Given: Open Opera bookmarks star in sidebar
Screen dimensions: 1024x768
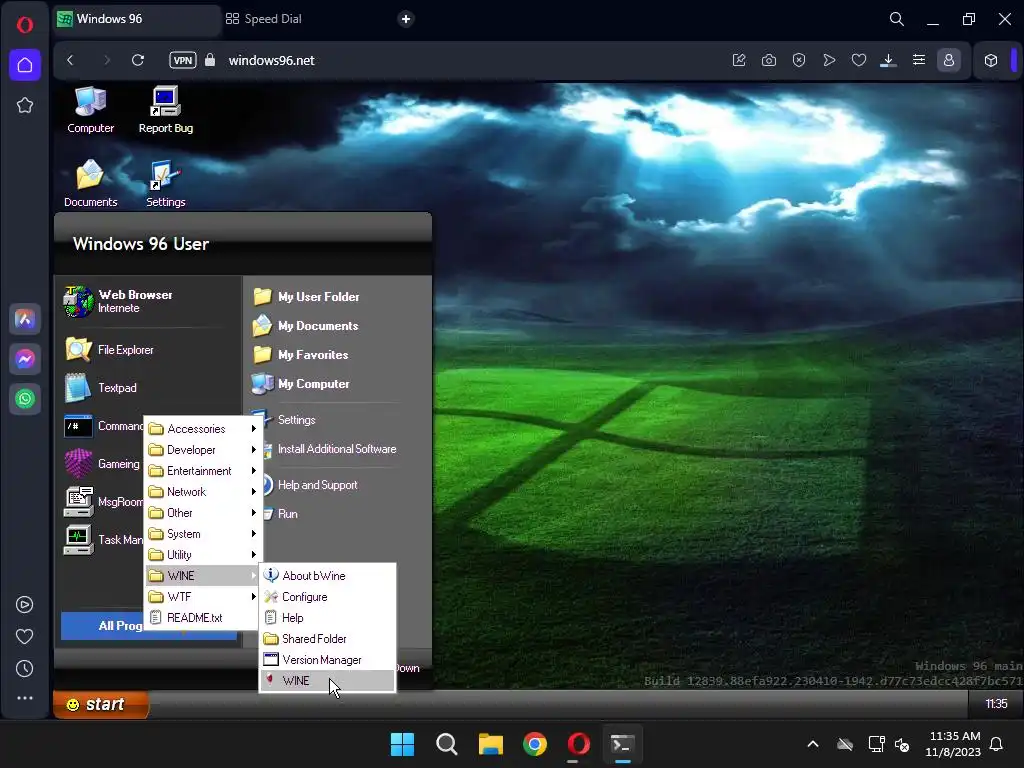Looking at the screenshot, I should click(25, 105).
